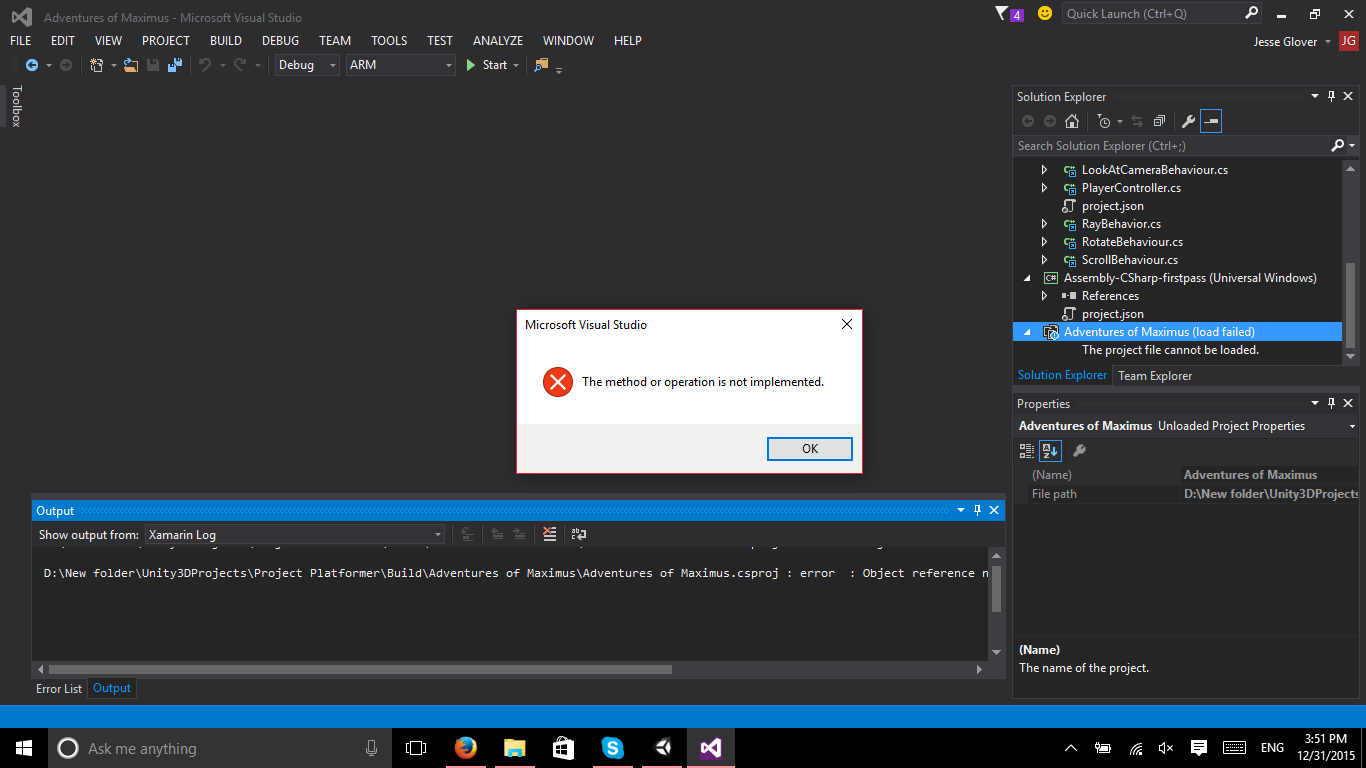Open the PROJECT menu

166,41
